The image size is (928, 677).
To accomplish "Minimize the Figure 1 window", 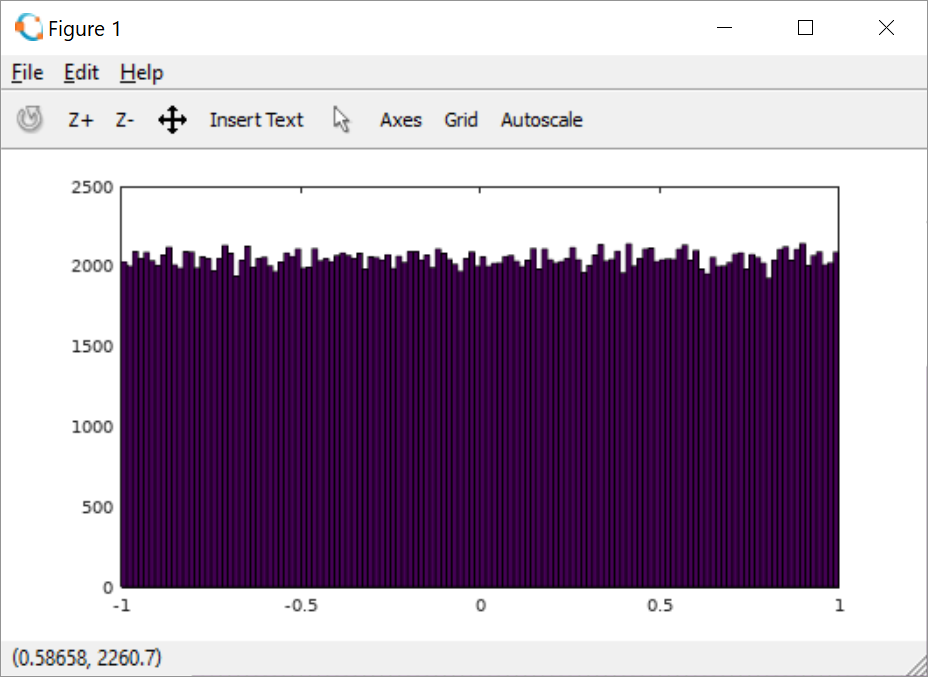I will pos(724,28).
